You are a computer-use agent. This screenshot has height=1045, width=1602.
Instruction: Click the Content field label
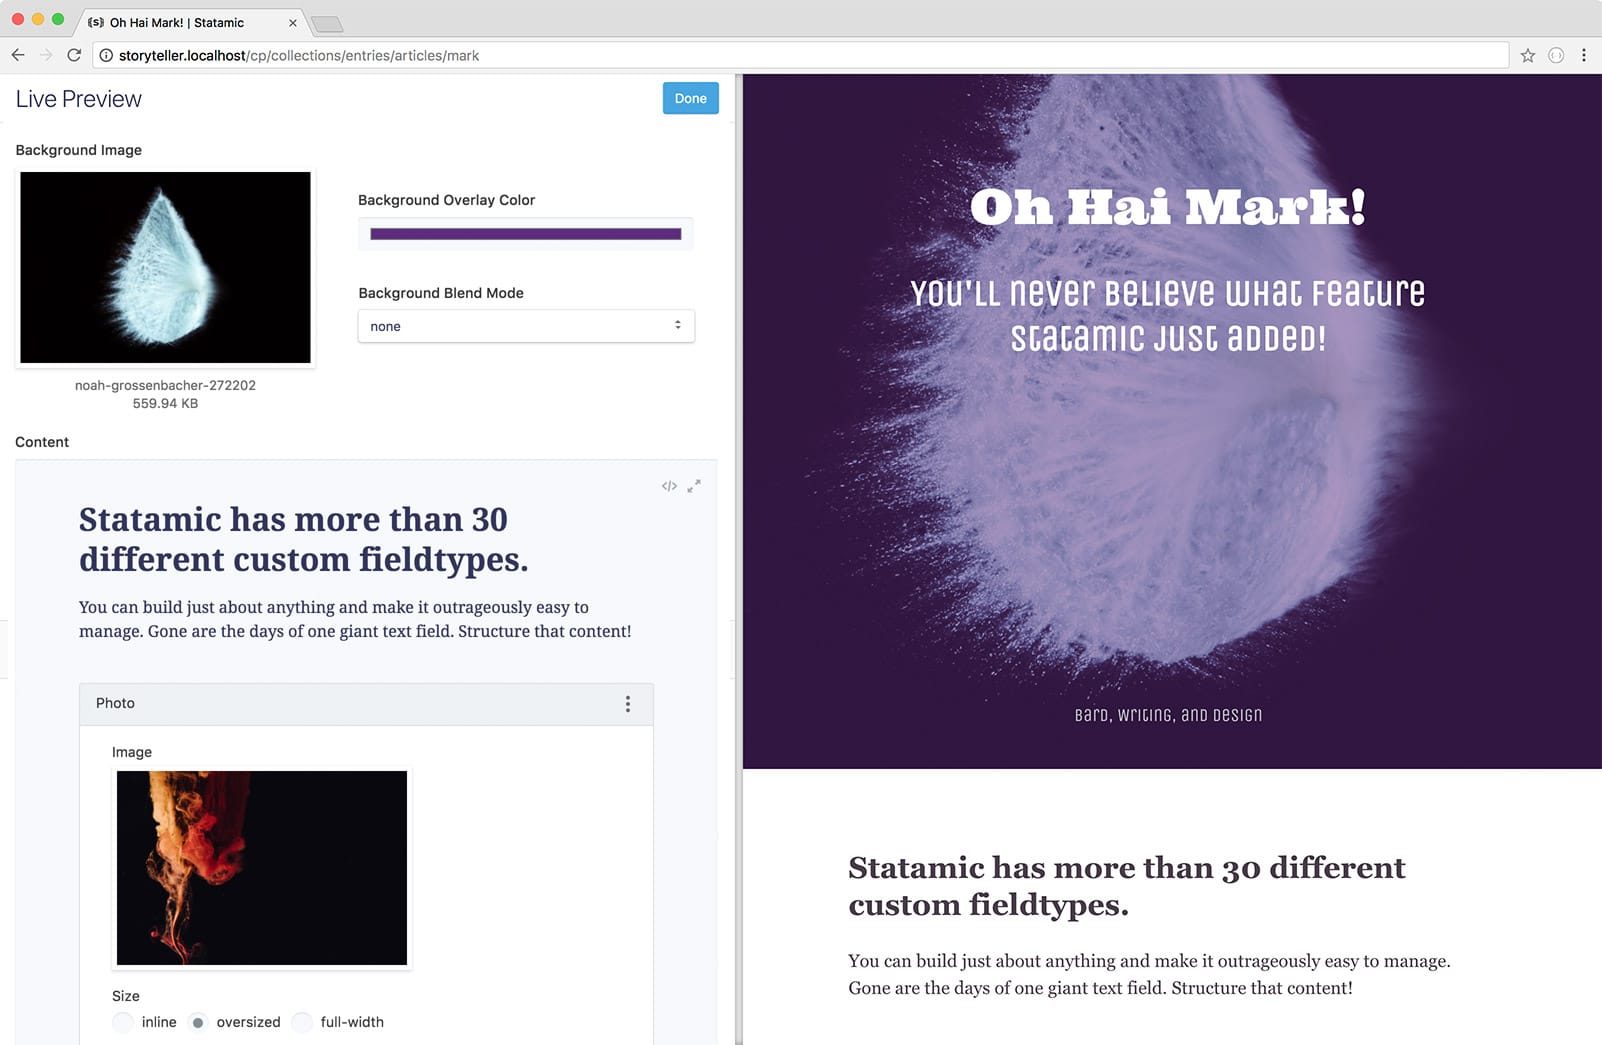coord(42,442)
